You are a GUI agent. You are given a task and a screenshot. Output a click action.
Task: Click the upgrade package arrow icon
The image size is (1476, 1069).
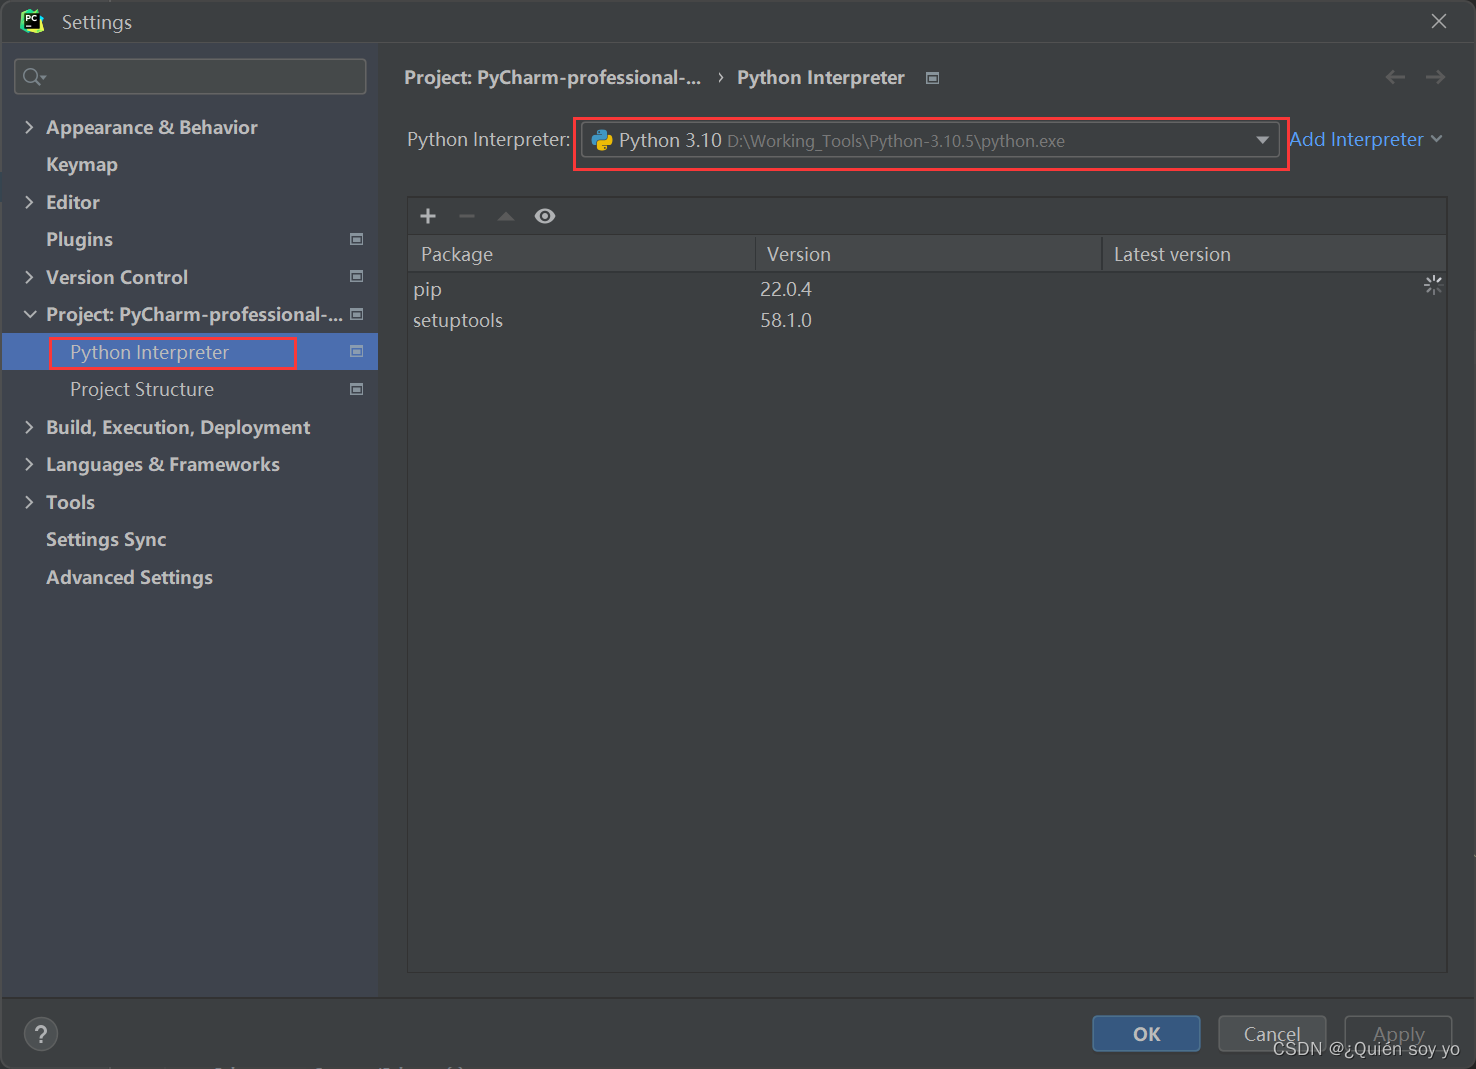click(506, 216)
